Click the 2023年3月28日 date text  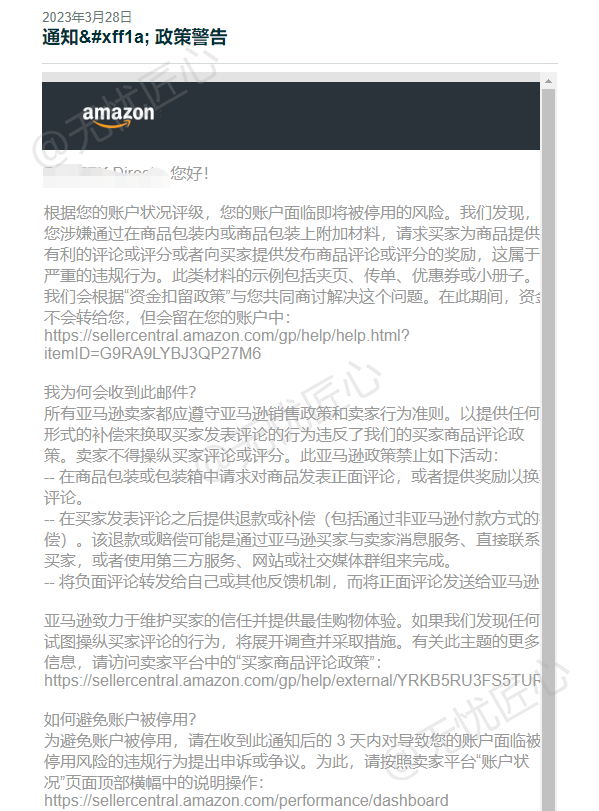tap(87, 17)
